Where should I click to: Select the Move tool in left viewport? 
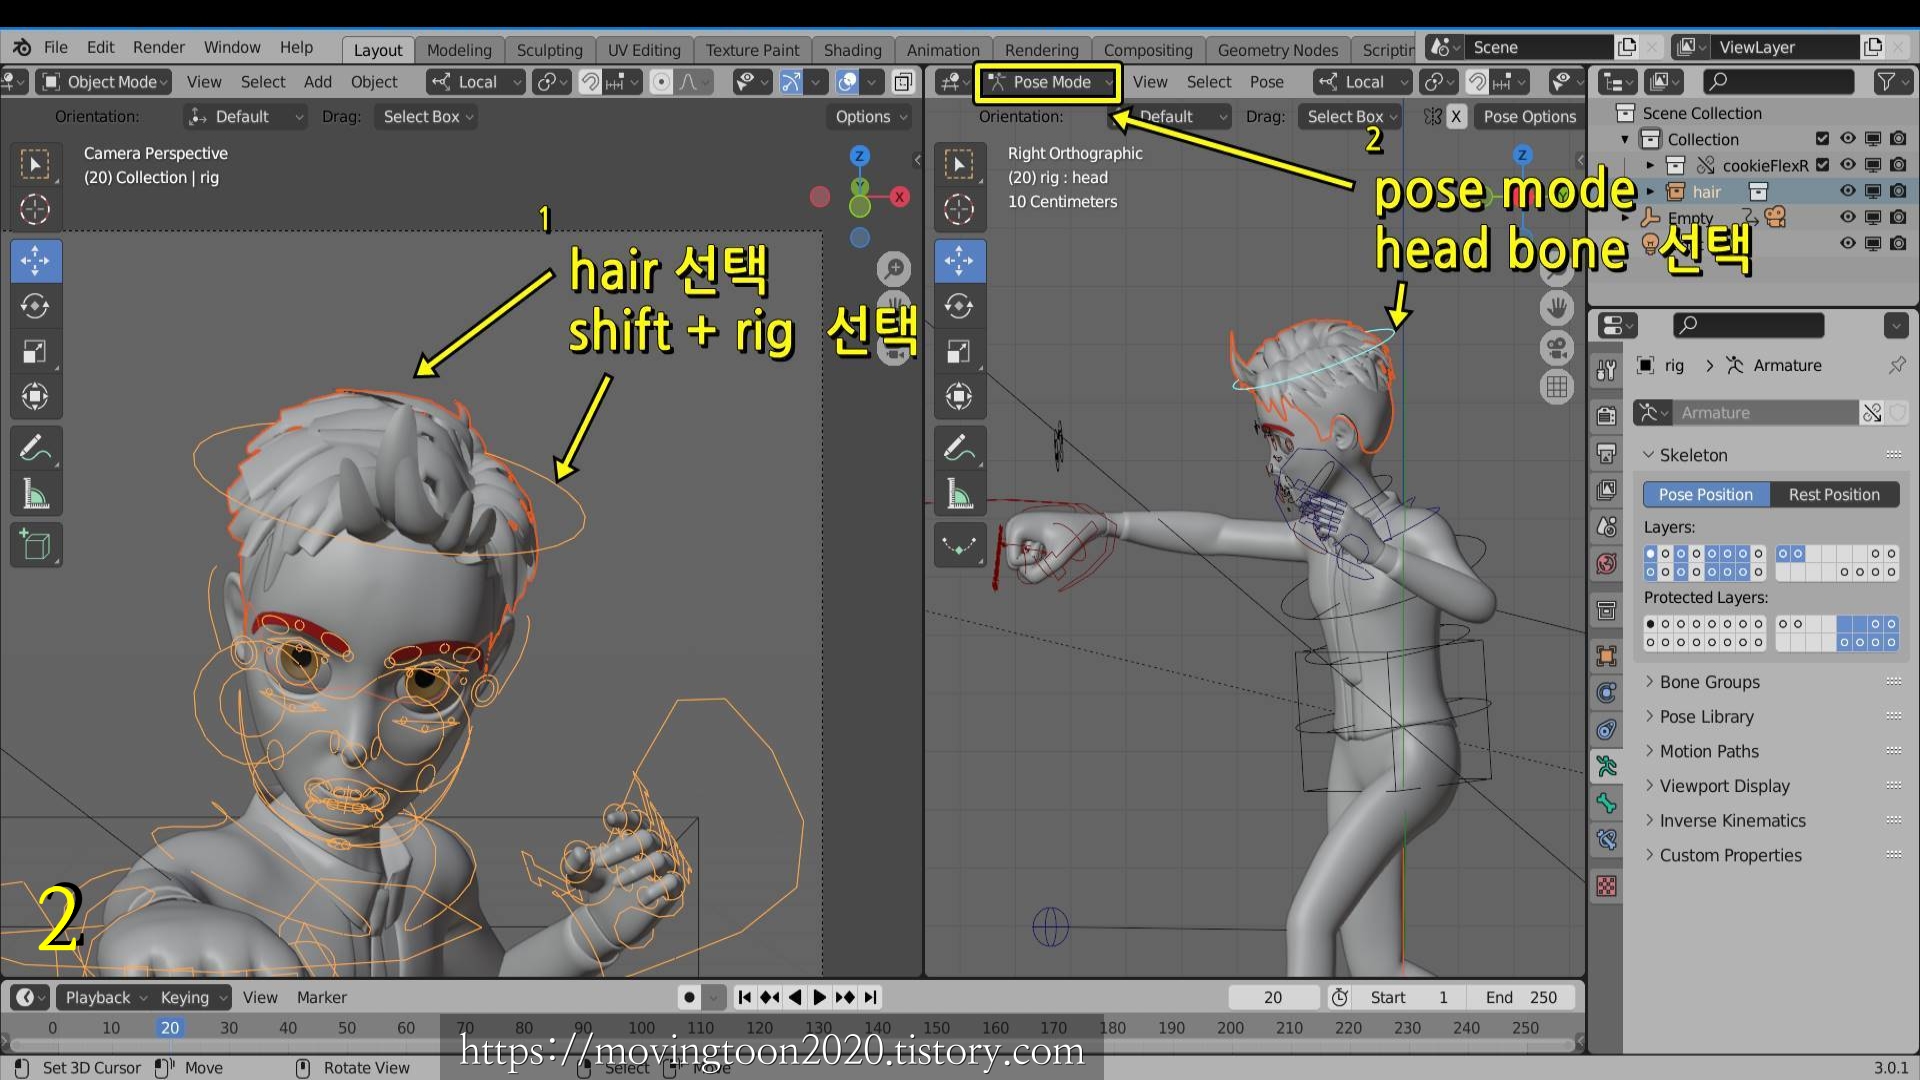(x=35, y=261)
